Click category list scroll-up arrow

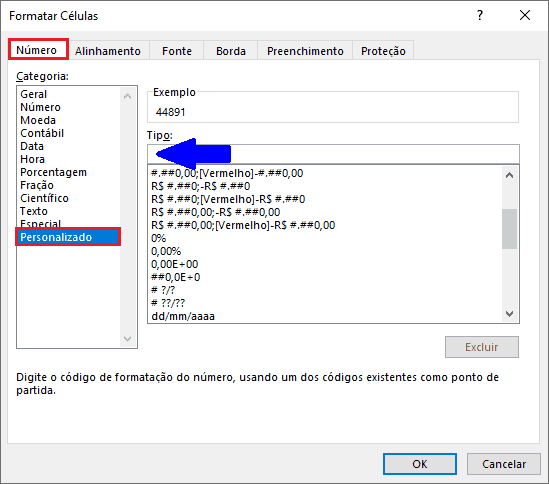(127, 96)
